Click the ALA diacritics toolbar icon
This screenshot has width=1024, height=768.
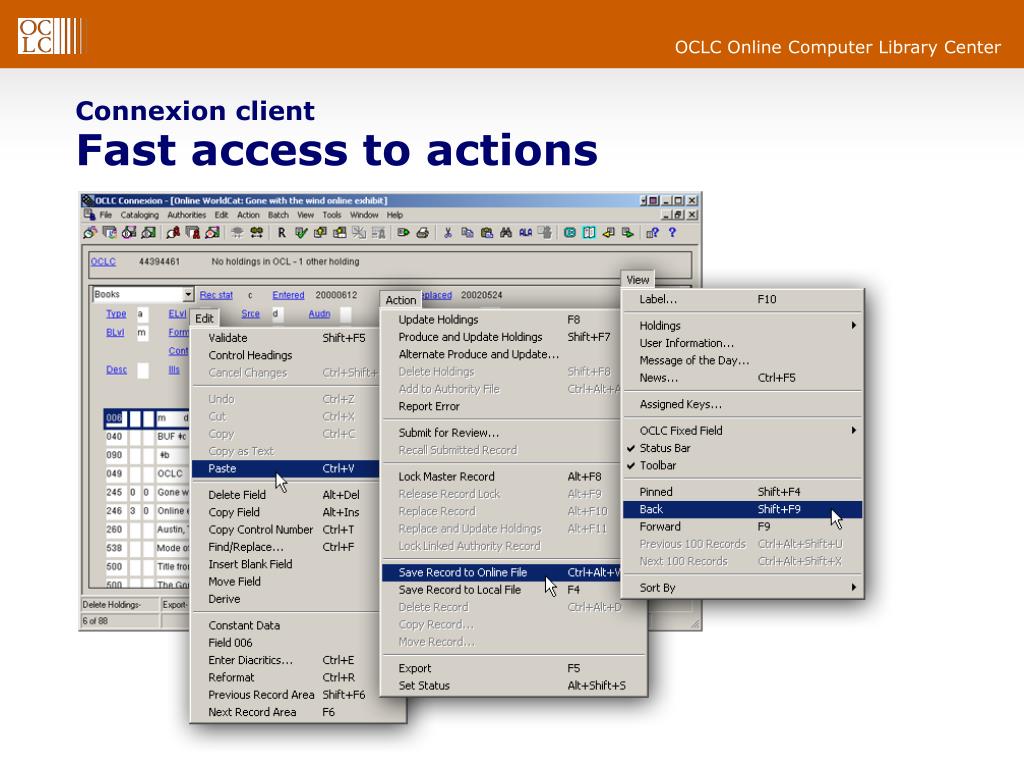tap(525, 232)
